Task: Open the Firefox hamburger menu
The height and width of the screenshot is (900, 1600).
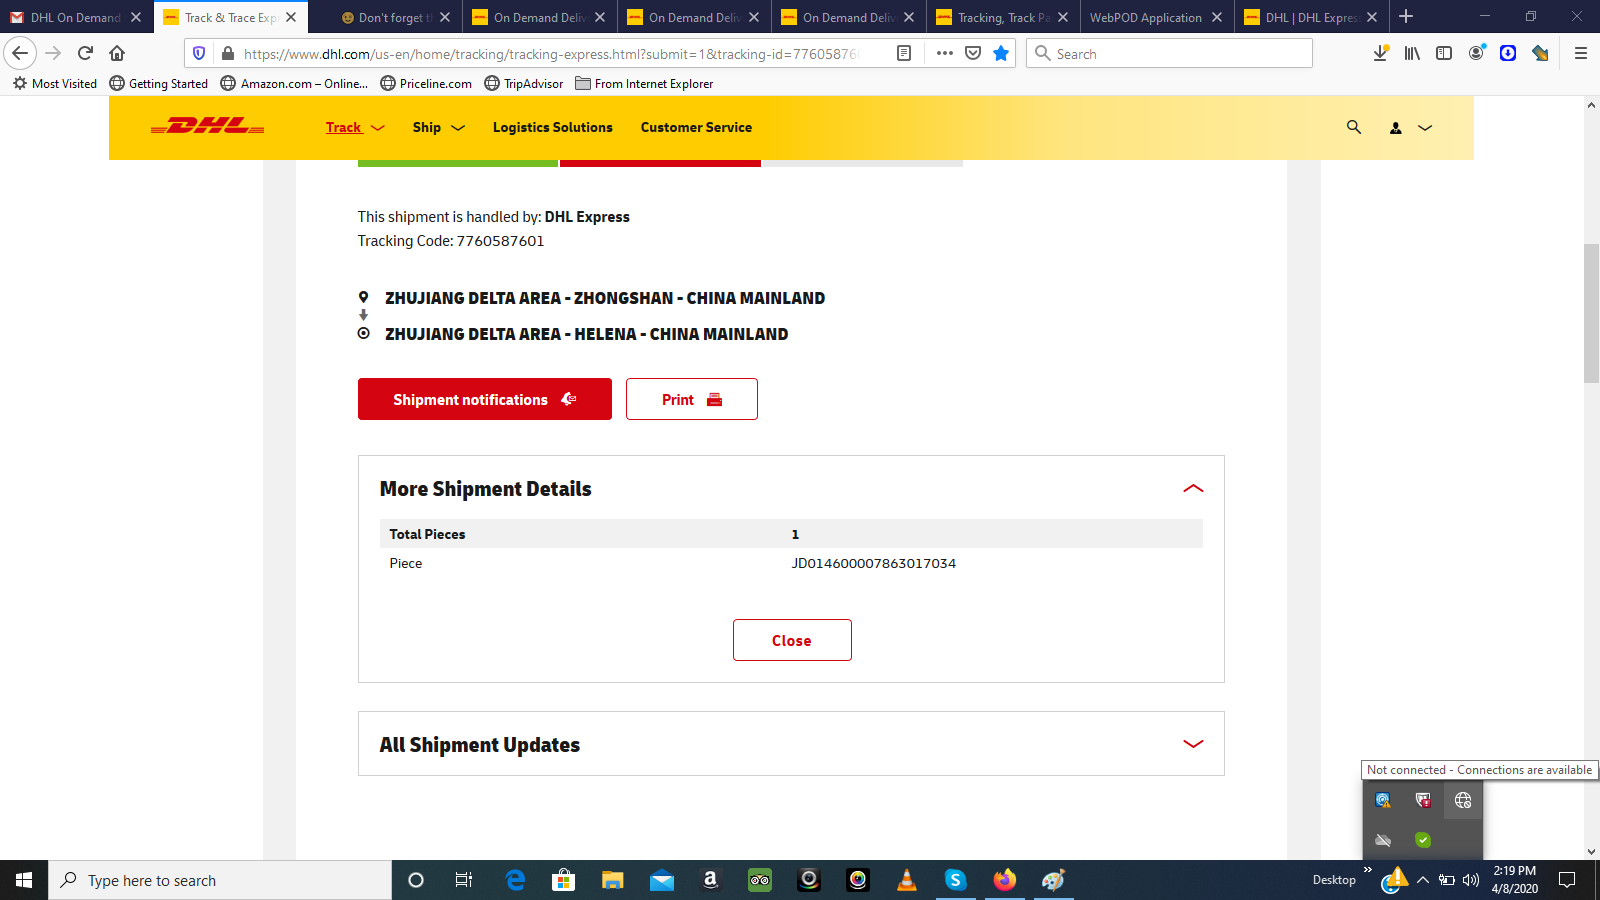Action: tap(1581, 54)
